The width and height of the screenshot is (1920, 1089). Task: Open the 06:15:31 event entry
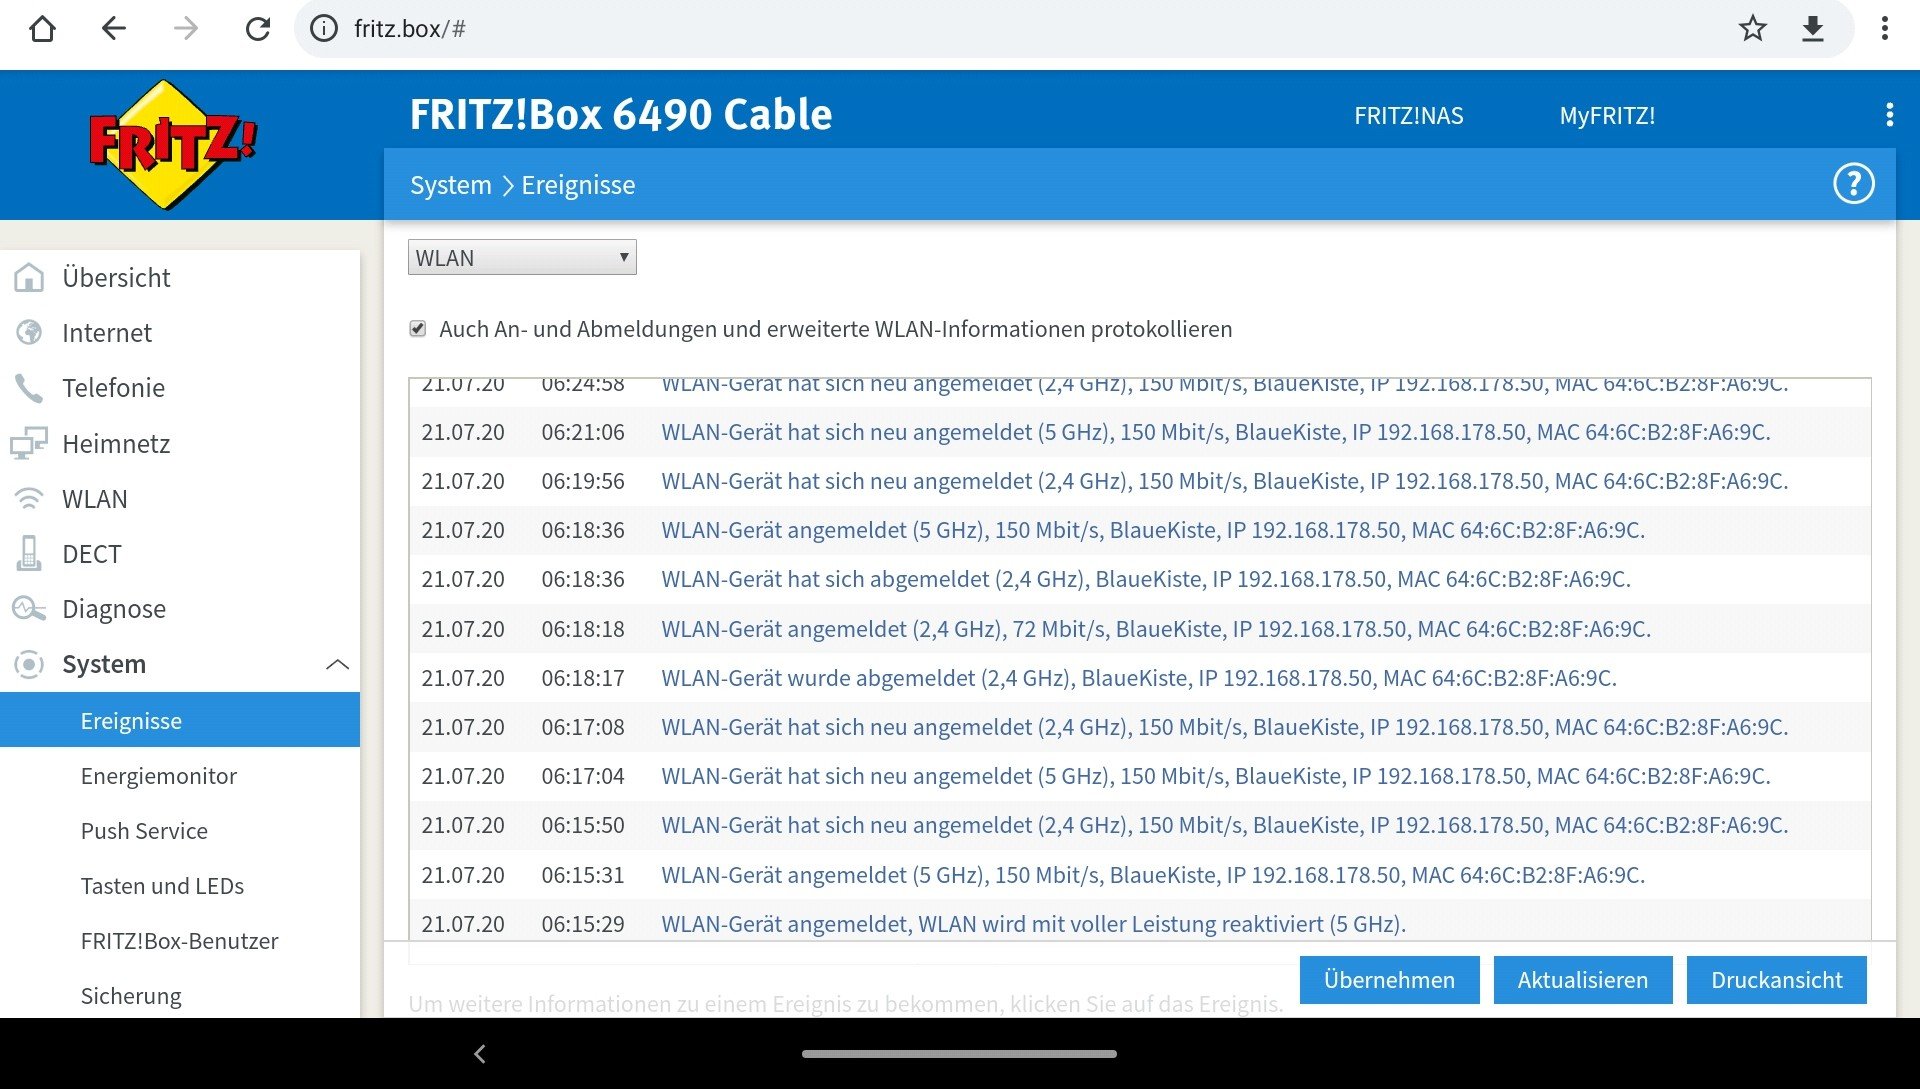click(x=1140, y=875)
